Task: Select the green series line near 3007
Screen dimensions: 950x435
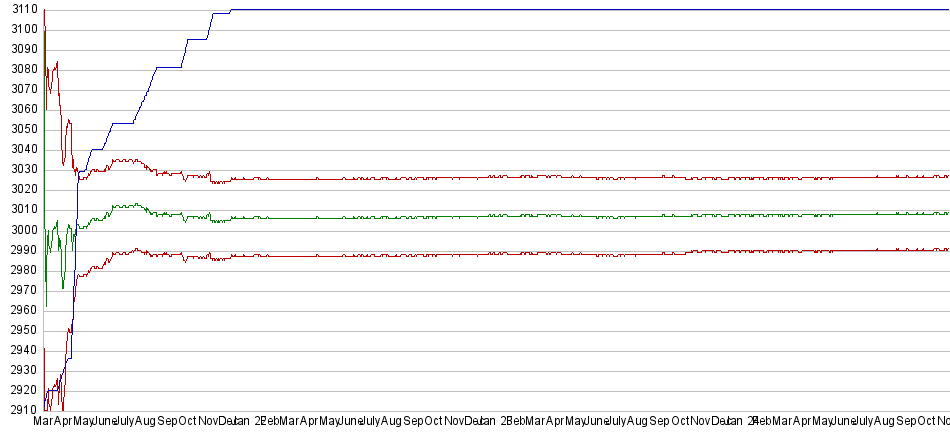Action: (600, 216)
